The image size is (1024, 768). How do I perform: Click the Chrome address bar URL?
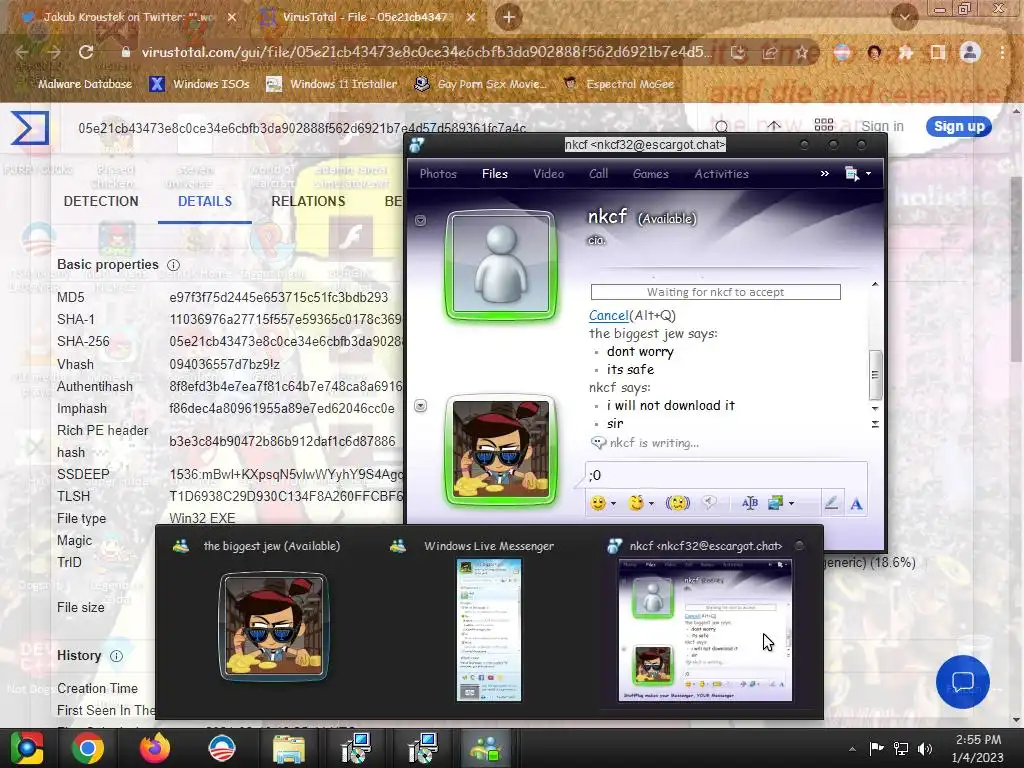tap(426, 52)
